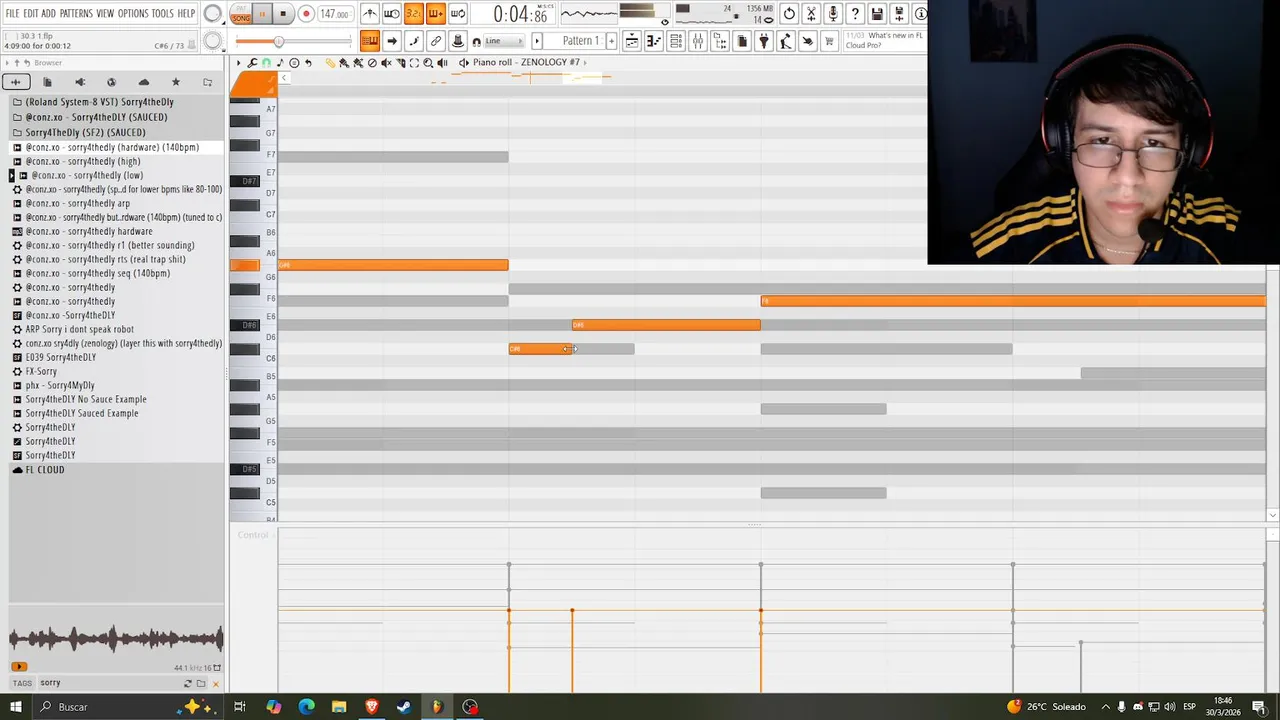
Task: Click the help question mark icon
Action: 855,14
